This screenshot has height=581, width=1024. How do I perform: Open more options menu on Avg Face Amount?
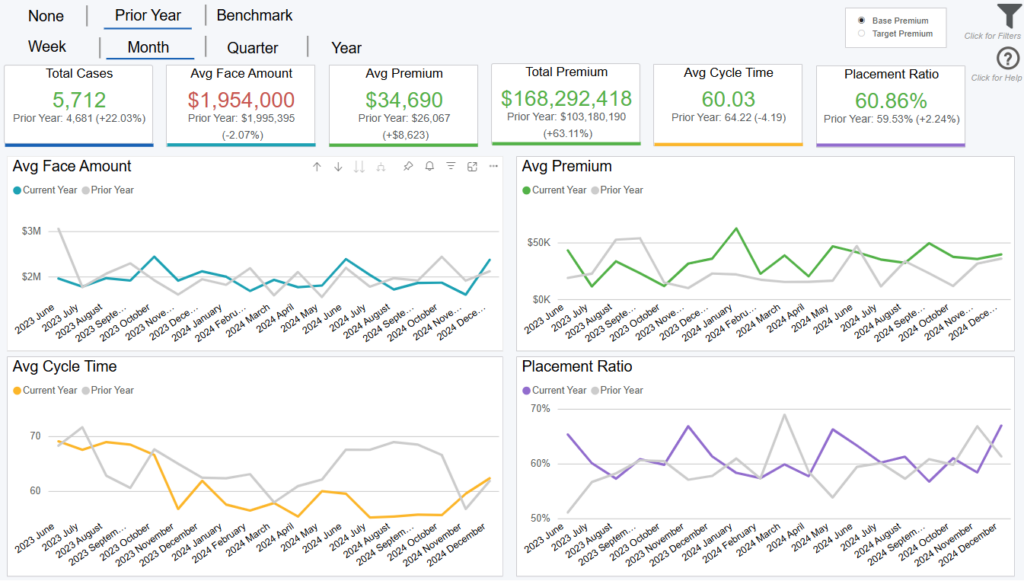(493, 167)
